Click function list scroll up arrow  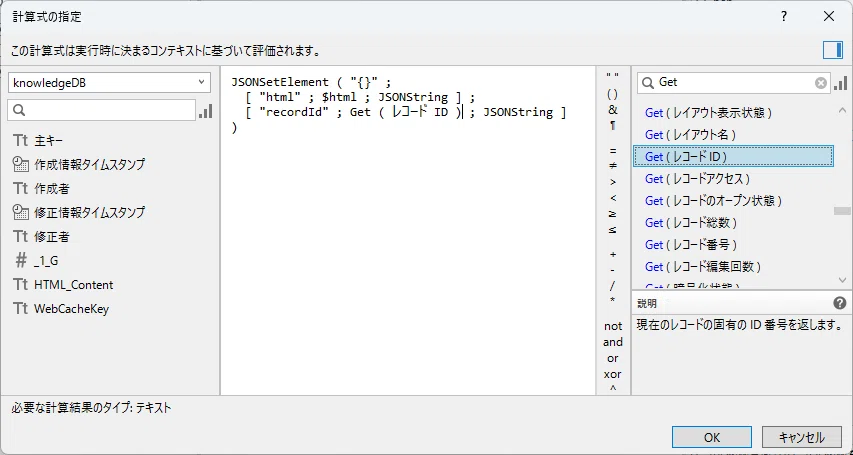(x=843, y=110)
